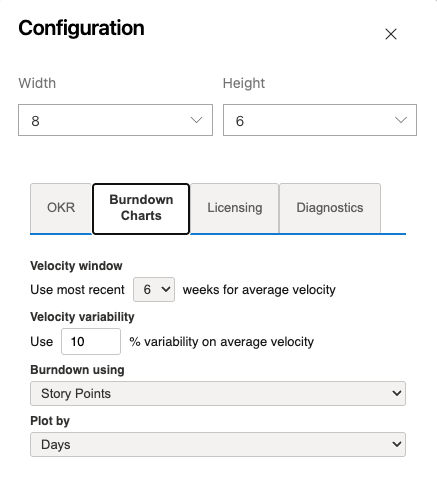This screenshot has height=480, width=437.
Task: Click the Burndown using label
Action: (77, 370)
